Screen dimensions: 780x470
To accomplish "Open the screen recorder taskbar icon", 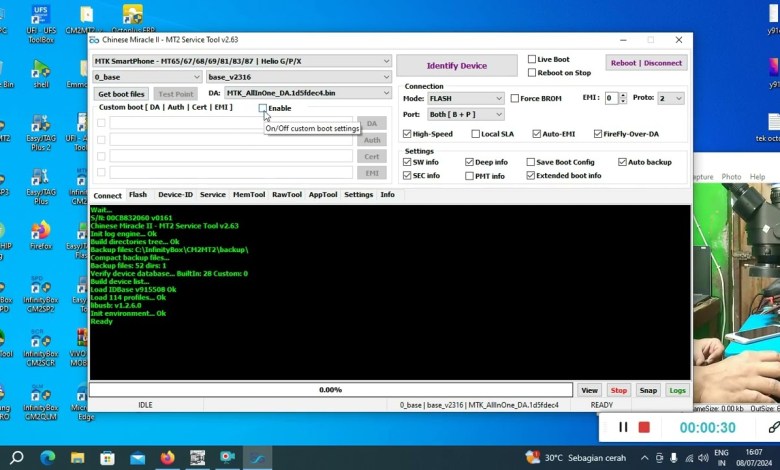I will pyautogui.click(x=227, y=457).
